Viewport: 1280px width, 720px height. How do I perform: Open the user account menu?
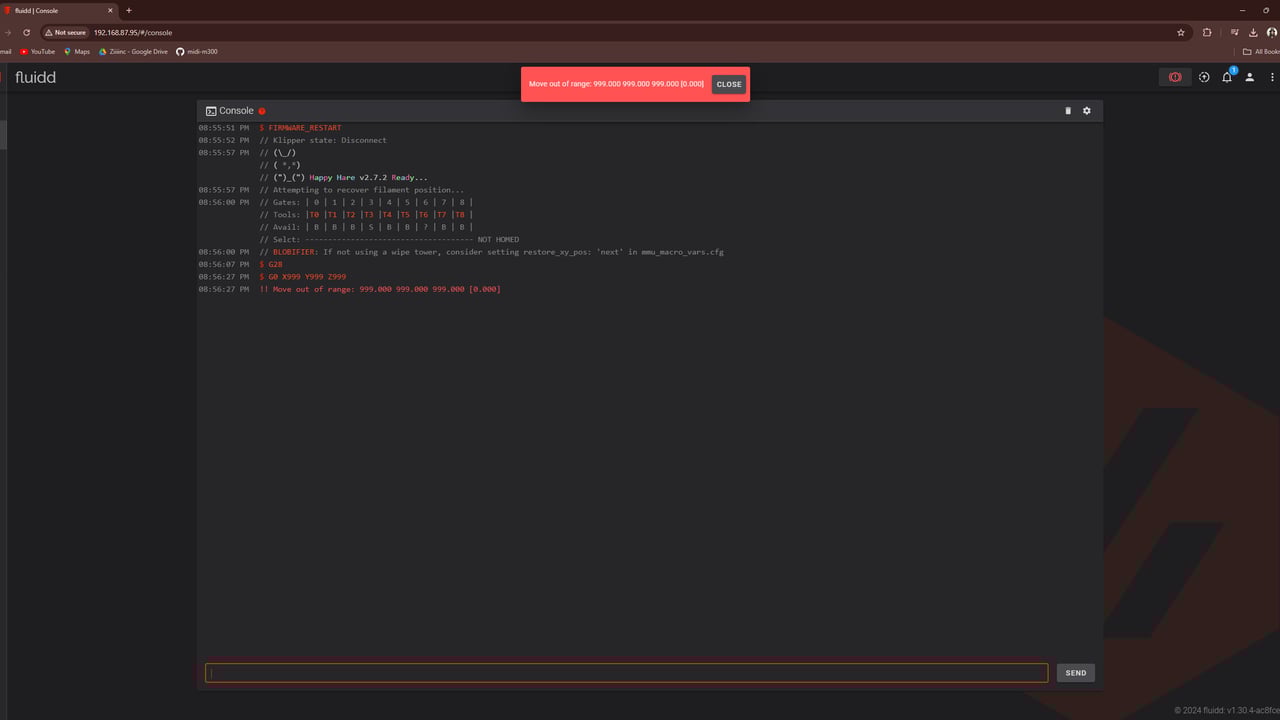(x=1249, y=77)
